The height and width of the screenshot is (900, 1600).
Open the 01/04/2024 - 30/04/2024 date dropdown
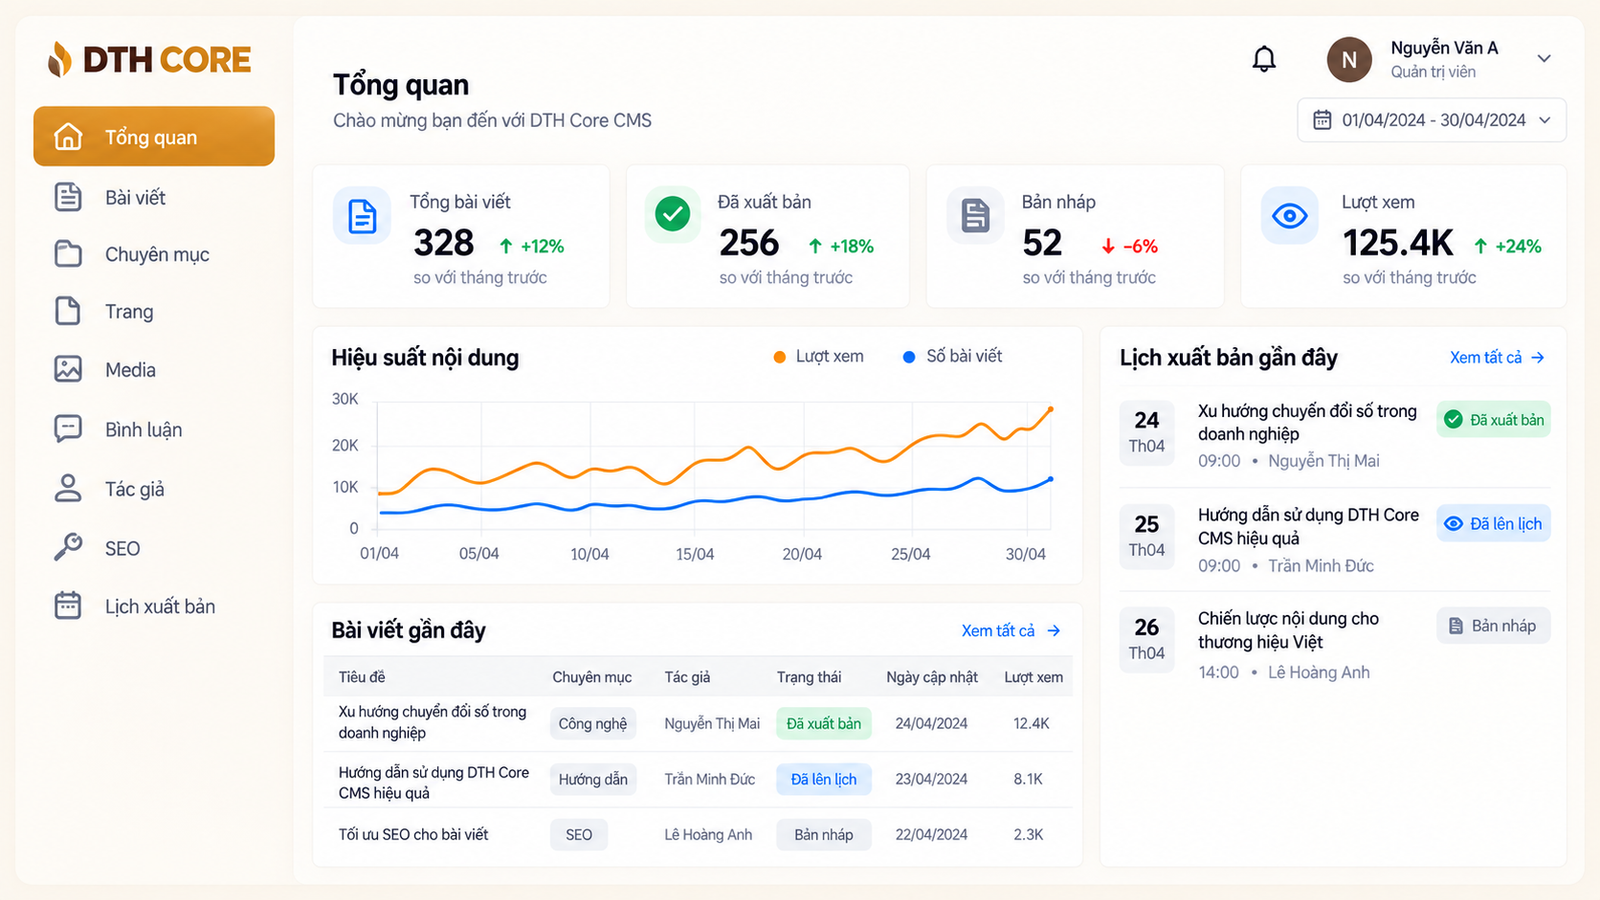(1432, 120)
